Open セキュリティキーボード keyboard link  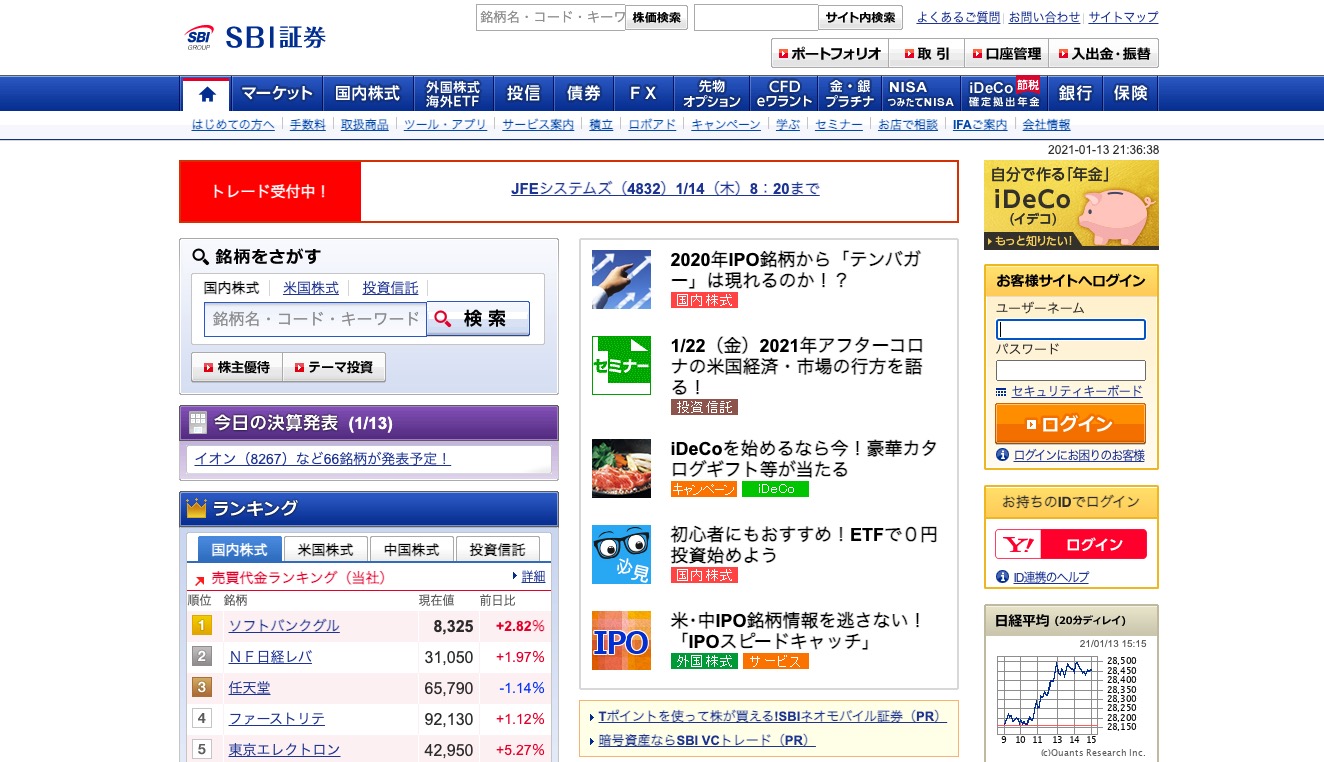tap(1077, 391)
